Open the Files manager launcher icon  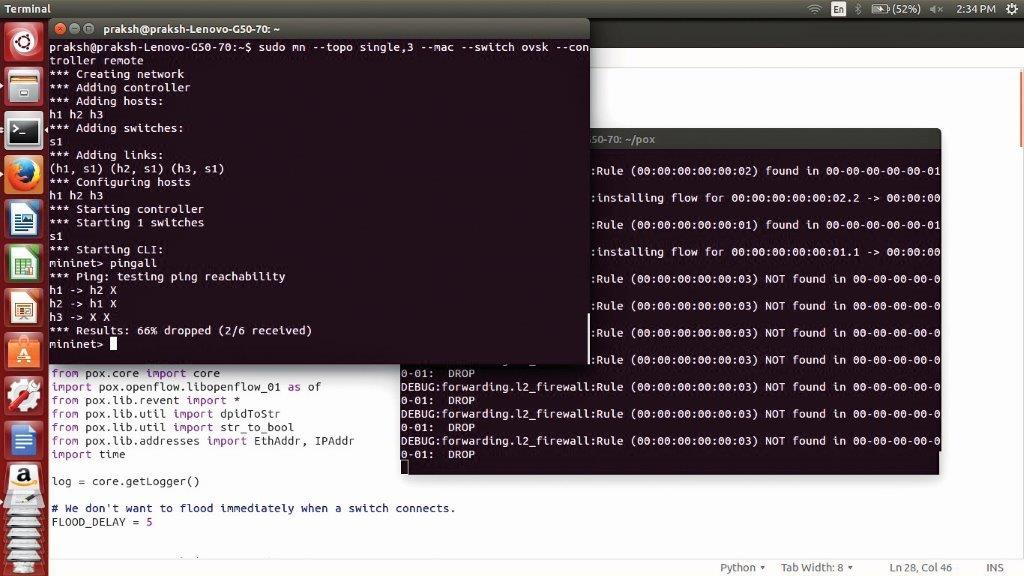click(x=24, y=86)
